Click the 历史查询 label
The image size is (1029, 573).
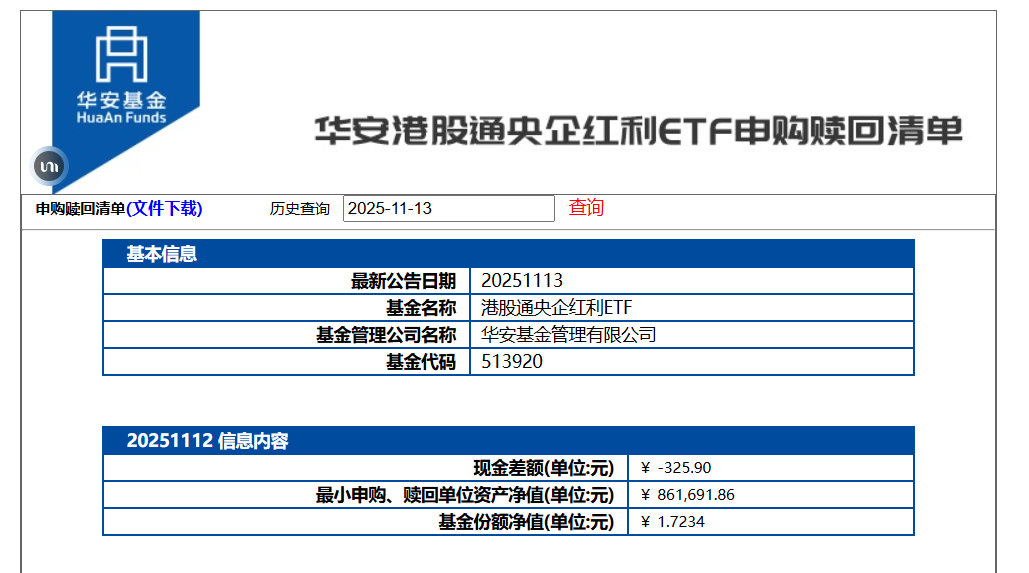pyautogui.click(x=299, y=209)
